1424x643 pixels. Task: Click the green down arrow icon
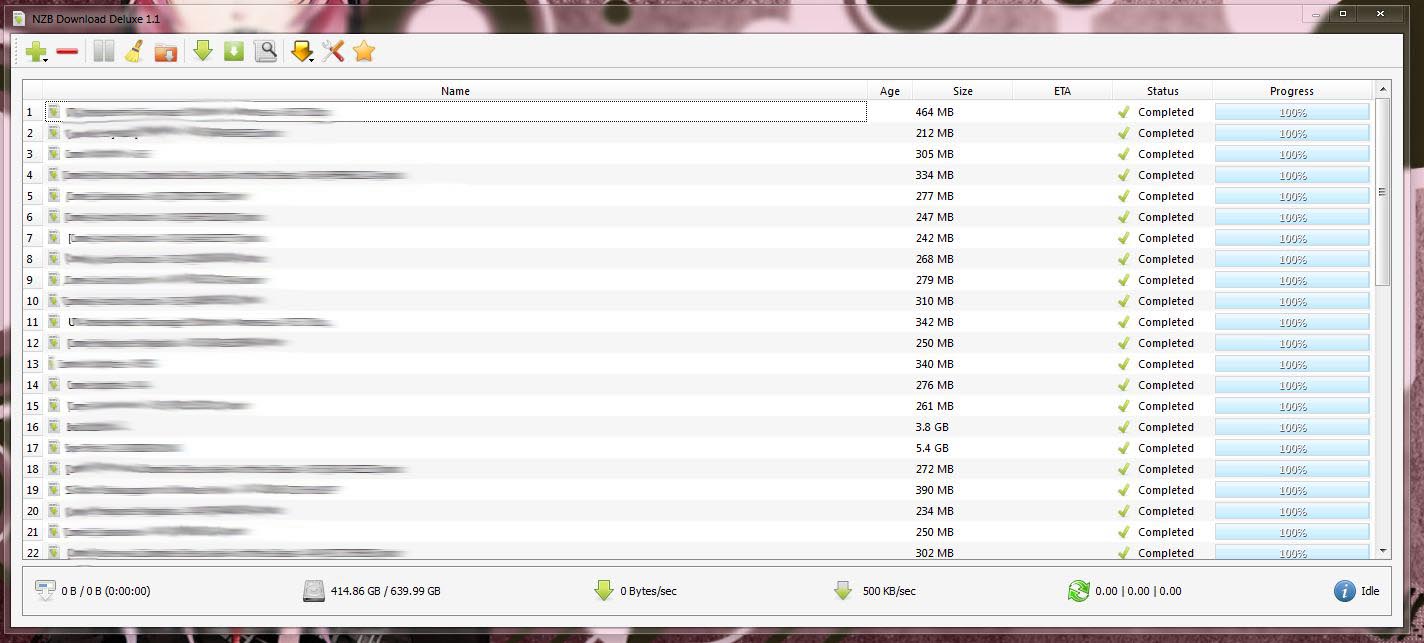(x=203, y=51)
